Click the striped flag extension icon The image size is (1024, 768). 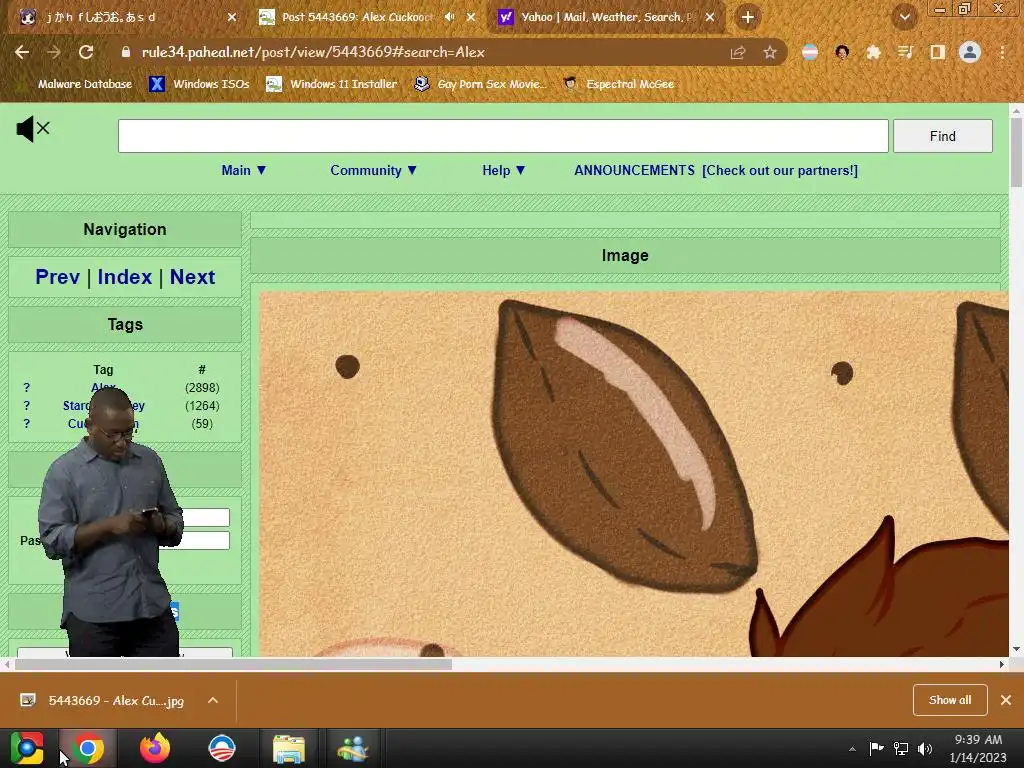click(x=810, y=53)
